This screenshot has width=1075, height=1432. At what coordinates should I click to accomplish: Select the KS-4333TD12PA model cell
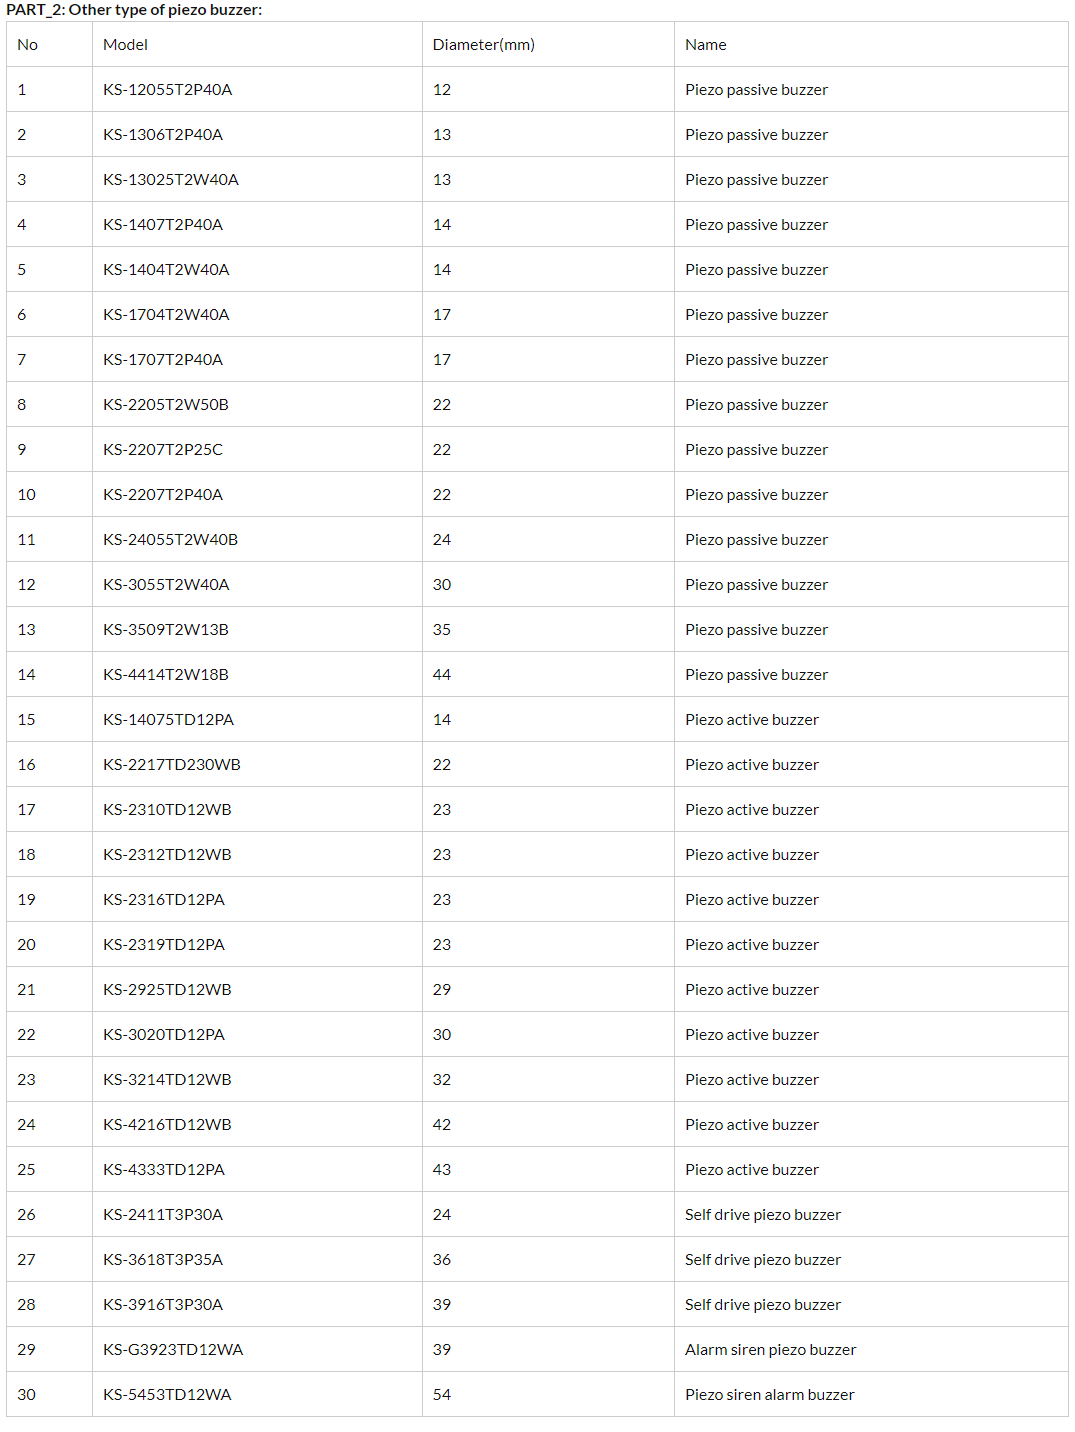(163, 1170)
